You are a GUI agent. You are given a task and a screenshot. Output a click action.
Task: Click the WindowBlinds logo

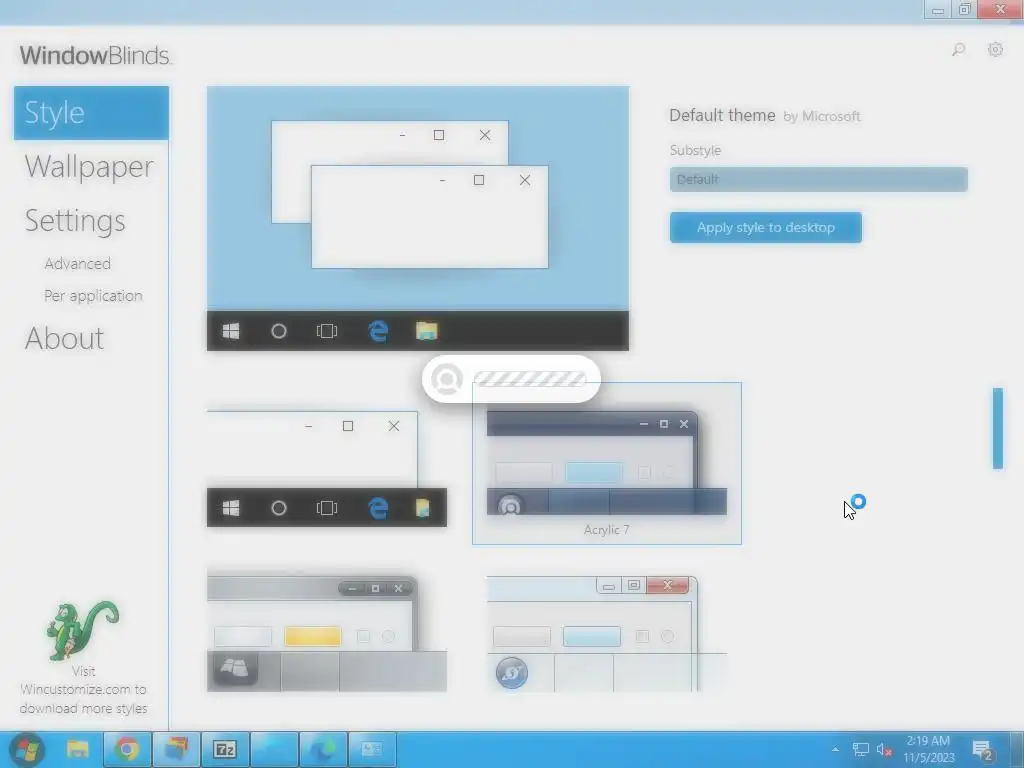95,56
